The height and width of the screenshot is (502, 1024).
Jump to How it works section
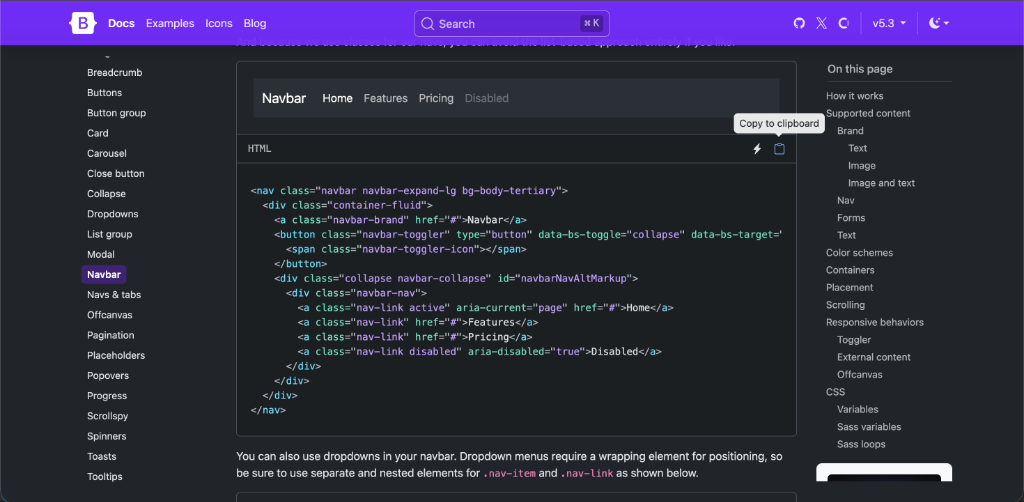click(854, 96)
